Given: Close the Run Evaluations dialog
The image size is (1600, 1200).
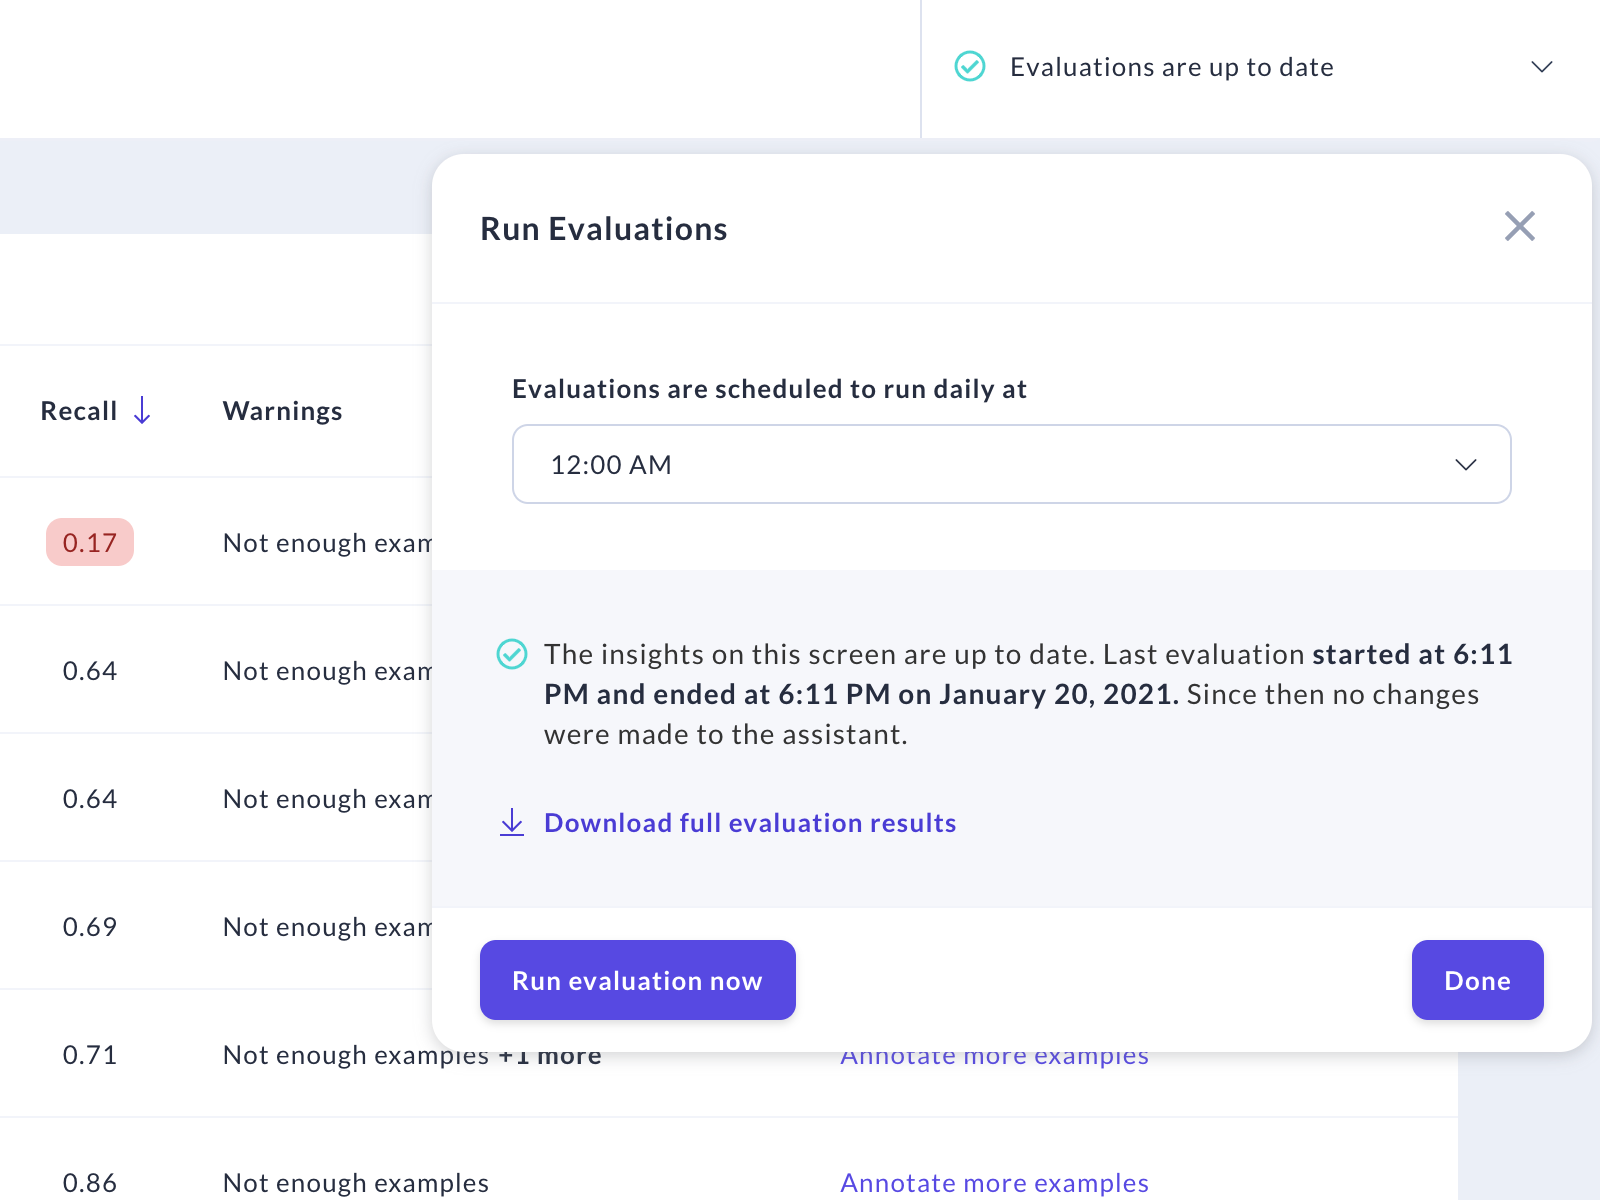Looking at the screenshot, I should tap(1519, 227).
